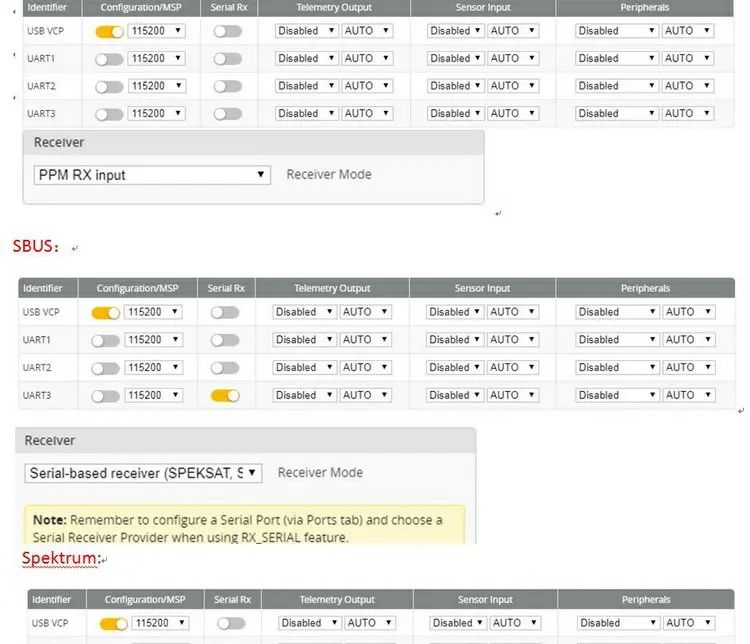Disable UART3 Serial Rx in SBUS table
750x644 pixels.
[225, 396]
